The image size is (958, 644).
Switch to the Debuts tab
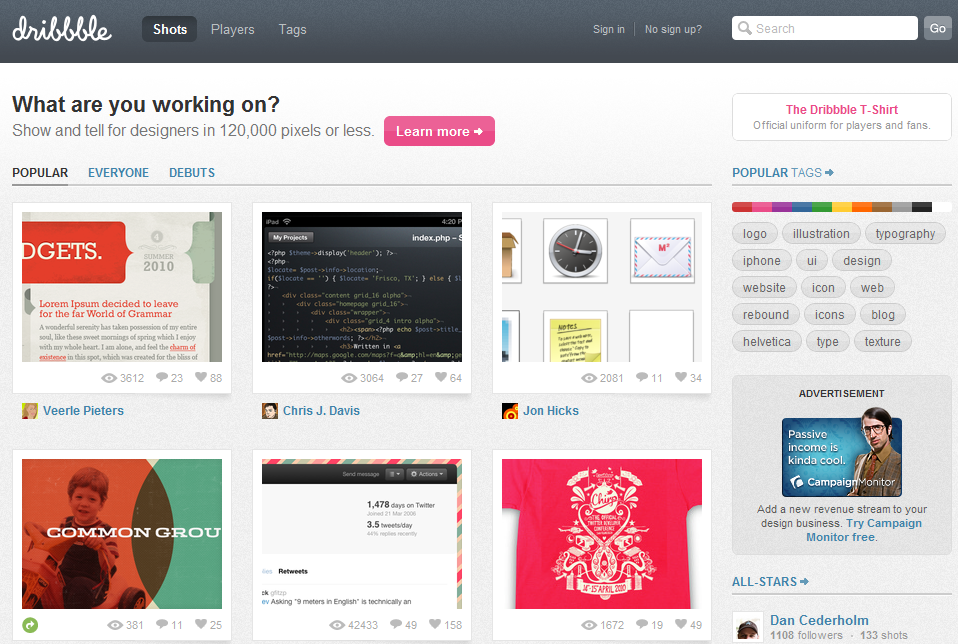pos(192,173)
